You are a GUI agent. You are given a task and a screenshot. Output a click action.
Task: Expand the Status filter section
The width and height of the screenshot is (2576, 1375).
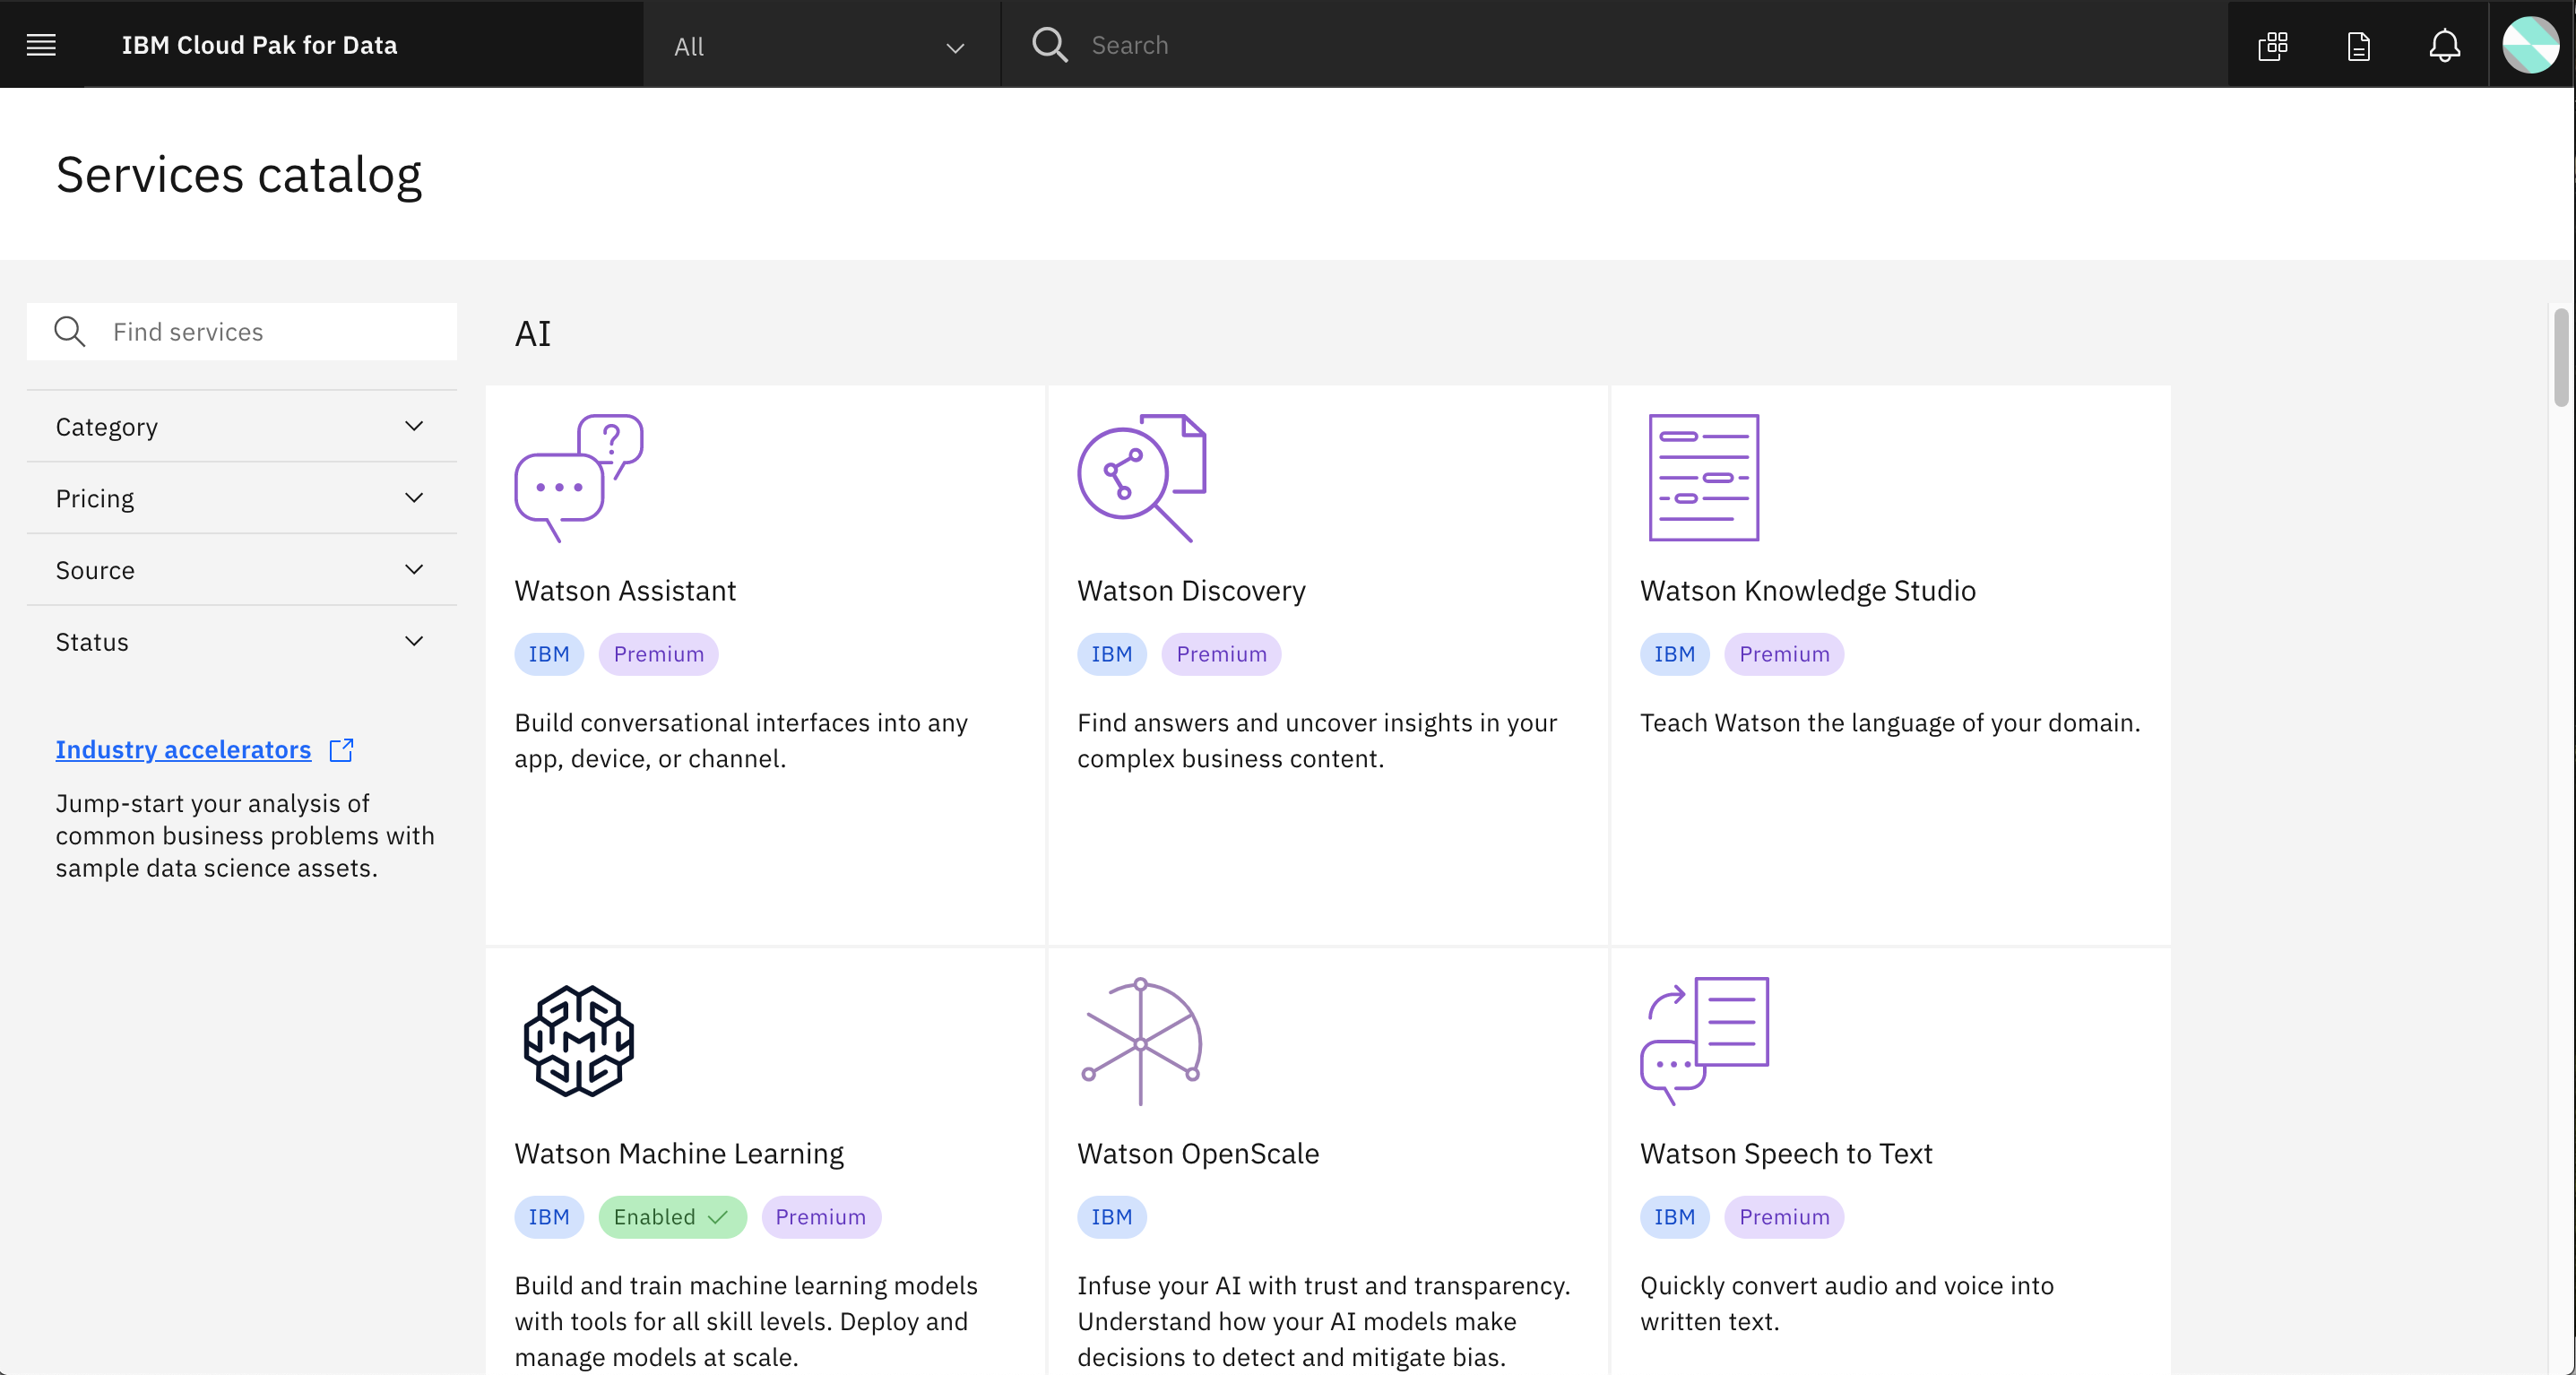(x=241, y=642)
